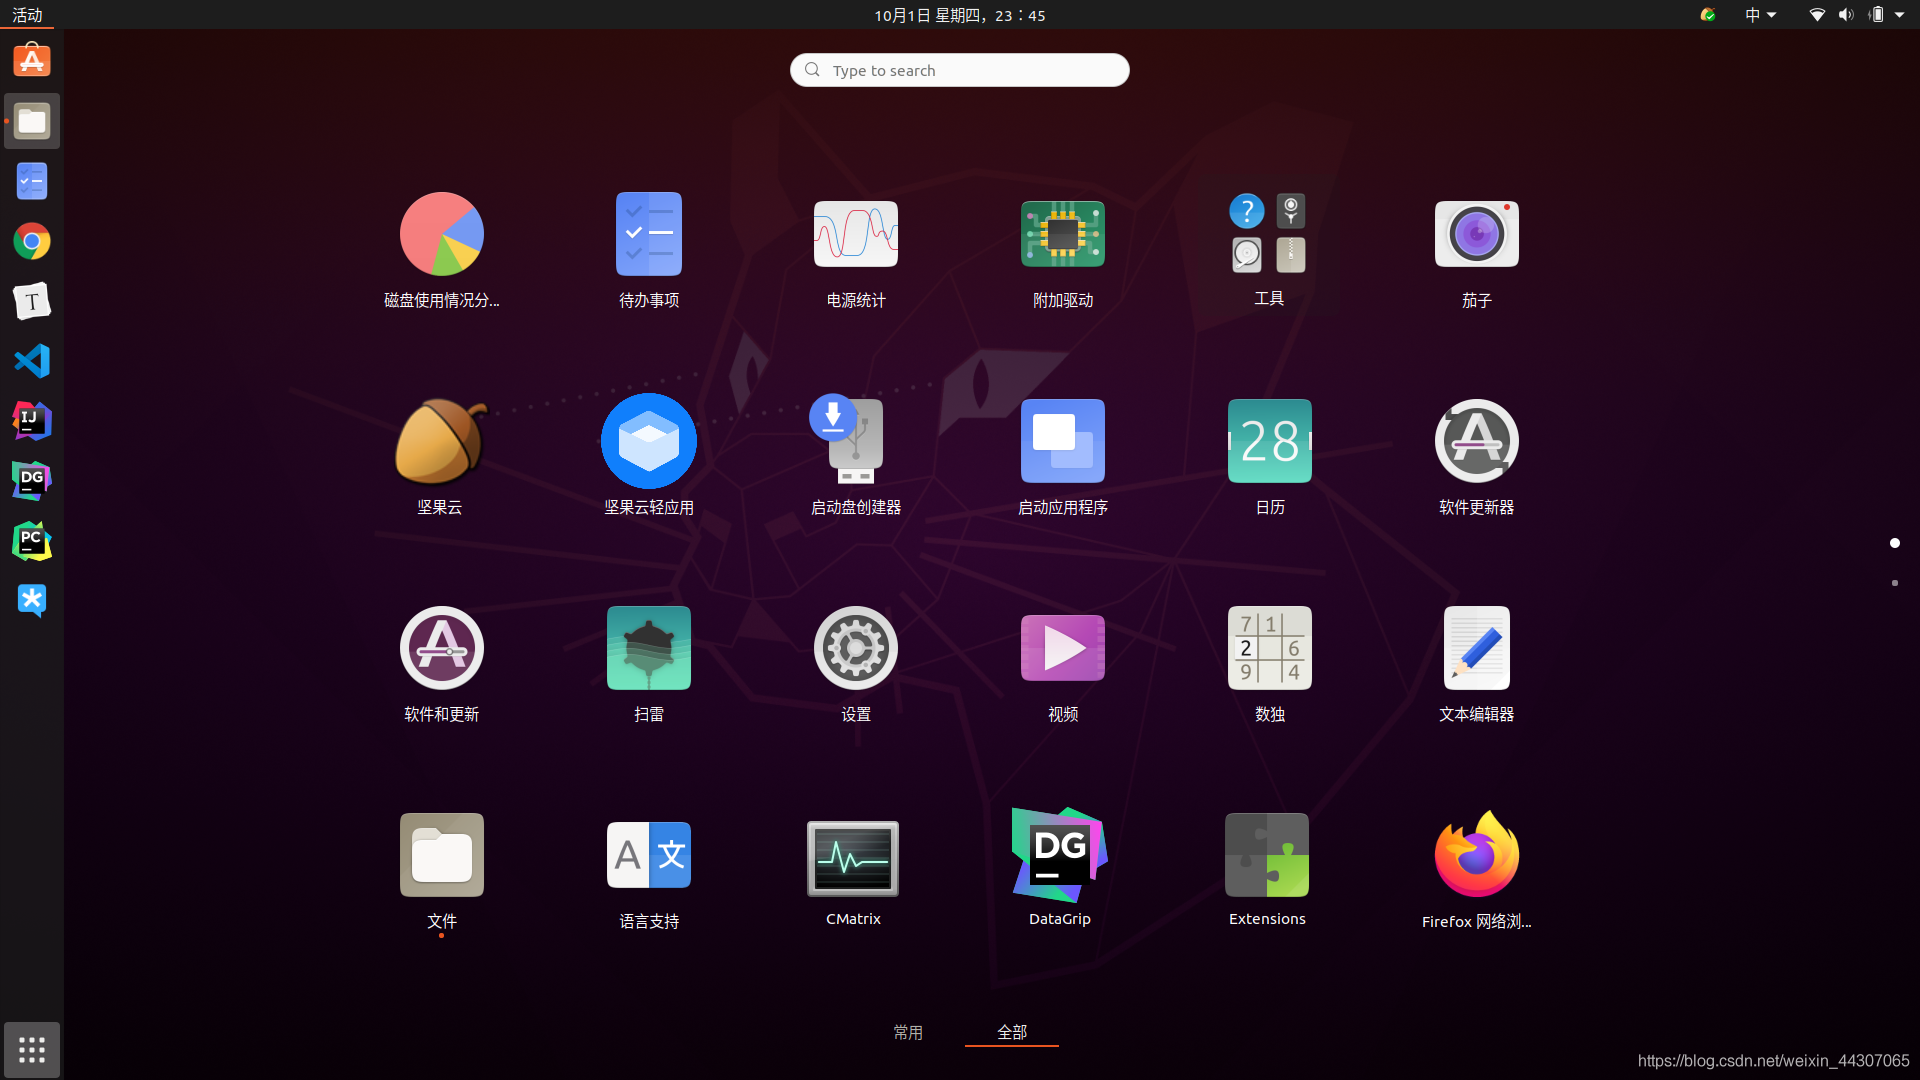Click the Show Applications grid button
This screenshot has width=1920, height=1080.
coord(32,1050)
